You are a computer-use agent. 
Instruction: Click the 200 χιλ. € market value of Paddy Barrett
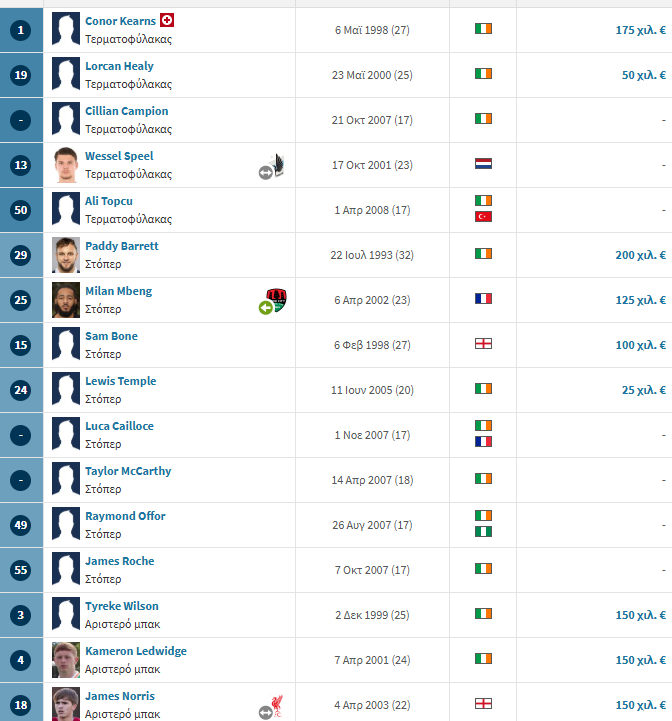[x=641, y=255]
